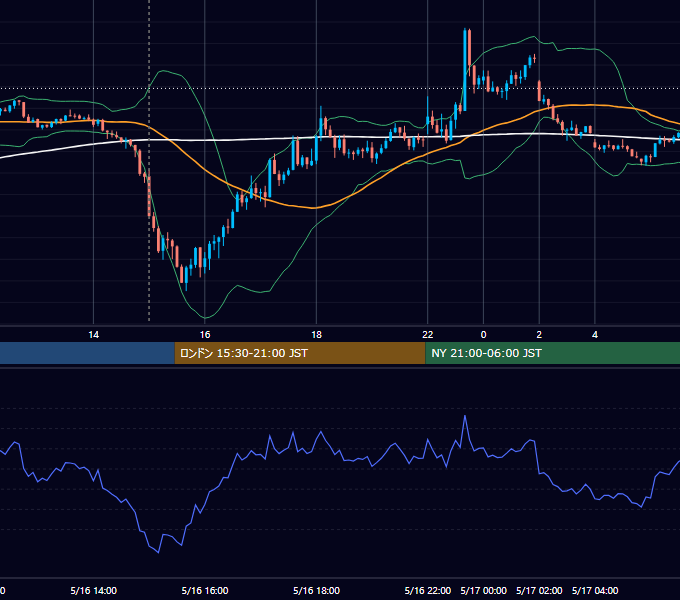Click the 5/16 22:00 time label

point(428,590)
